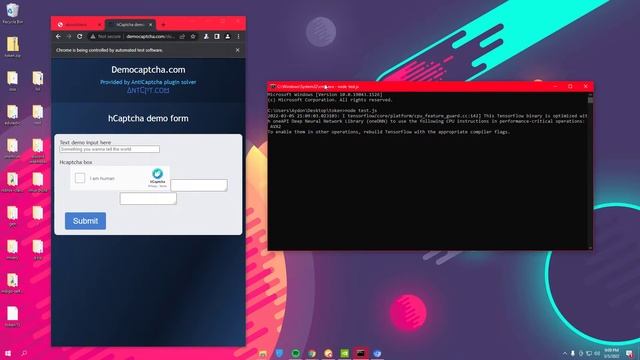The image size is (640, 360).
Task: Click empty text box right of hCaptcha
Action: [199, 185]
